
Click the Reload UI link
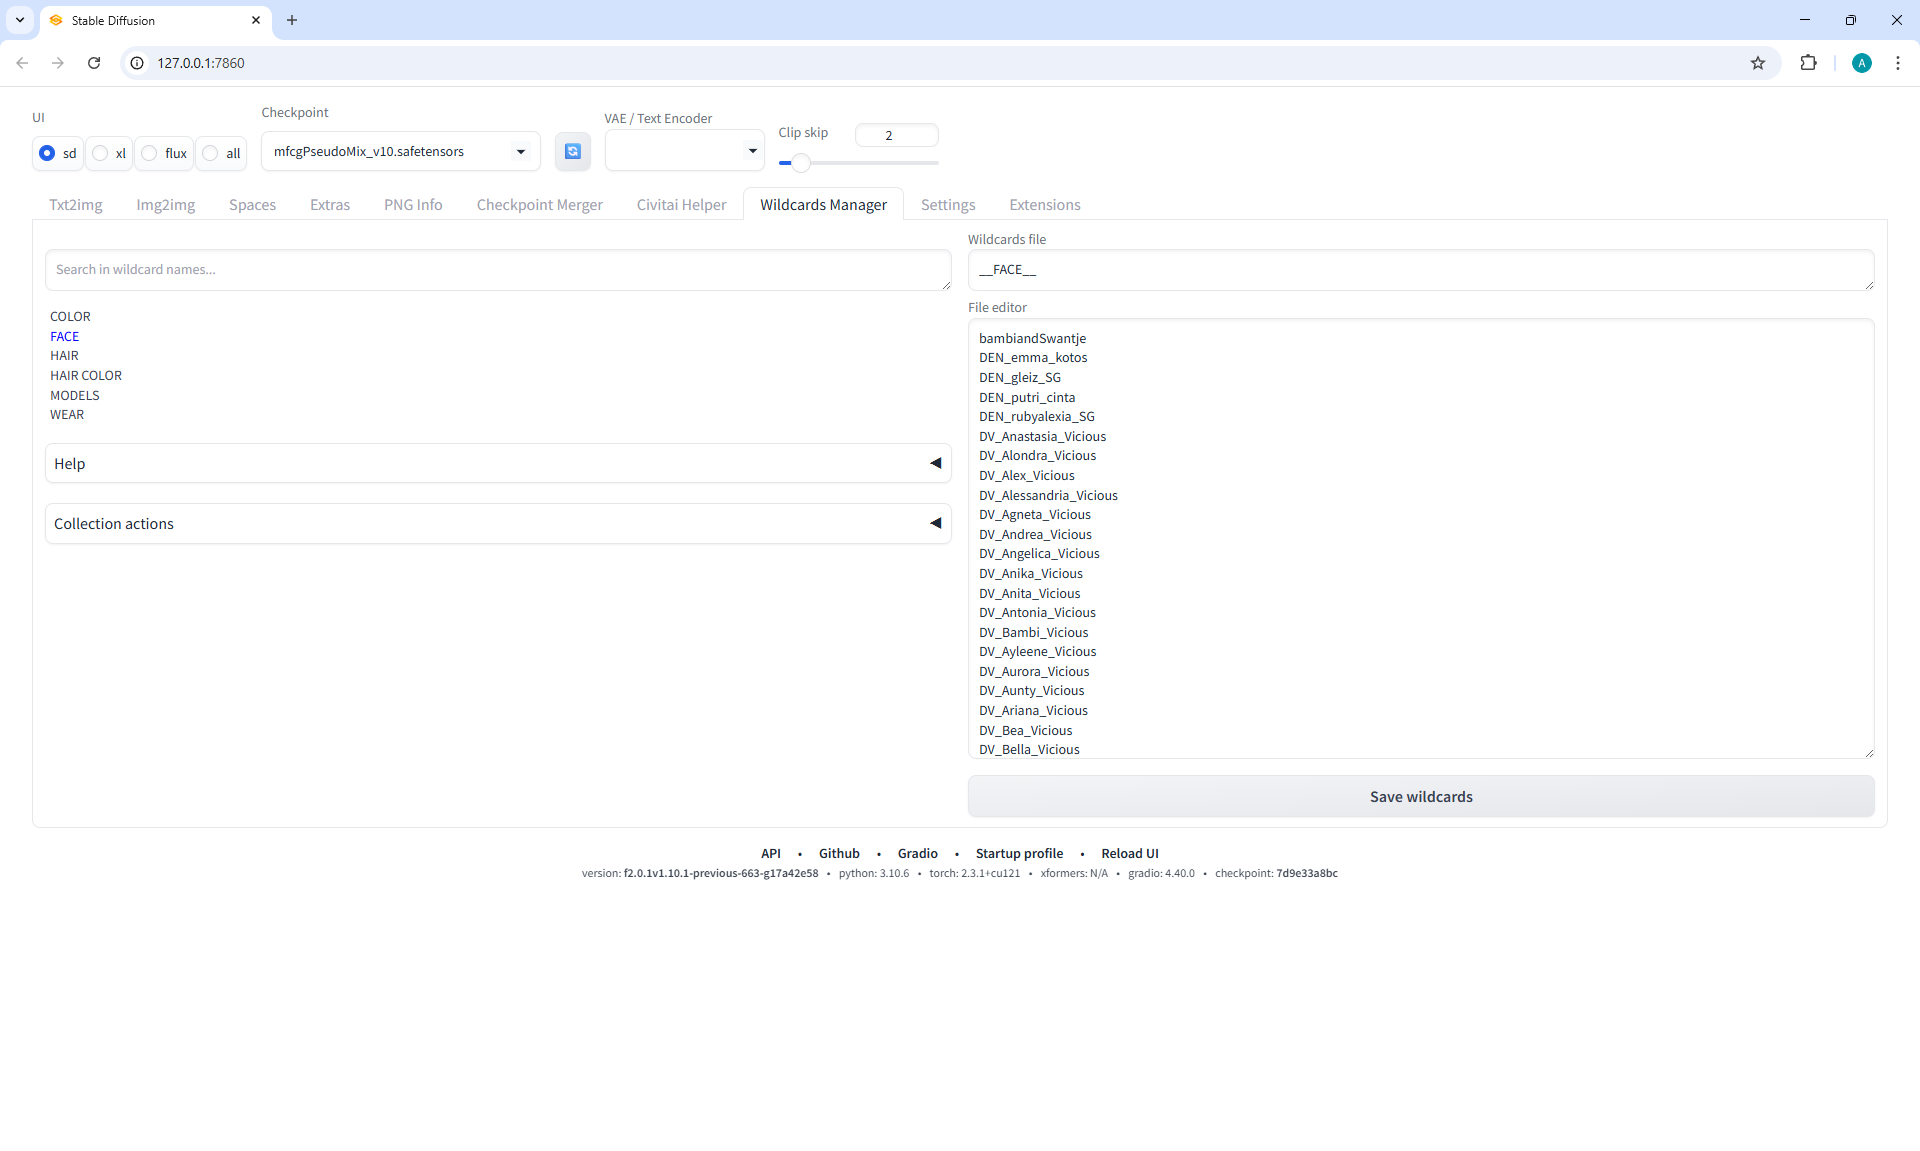coord(1129,853)
